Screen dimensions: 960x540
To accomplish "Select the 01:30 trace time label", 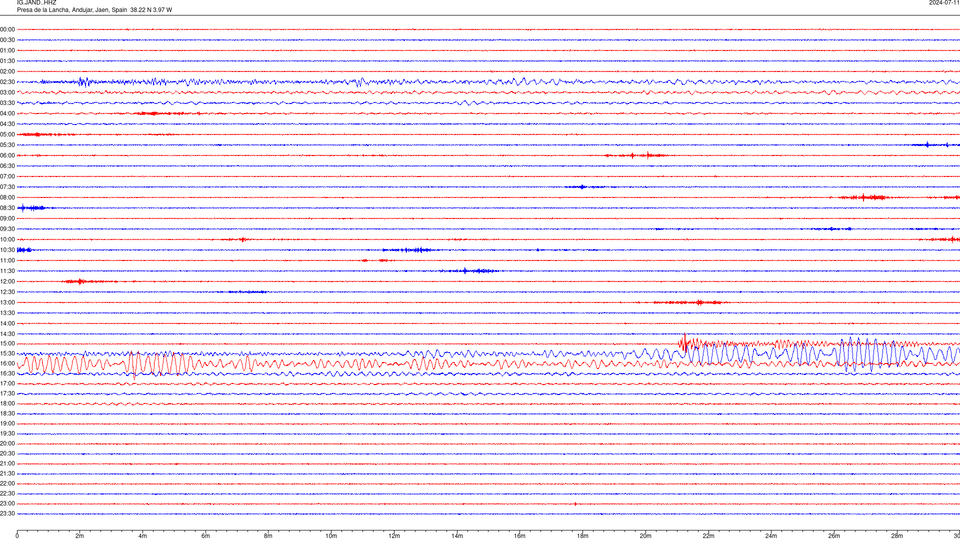I will pos(7,61).
